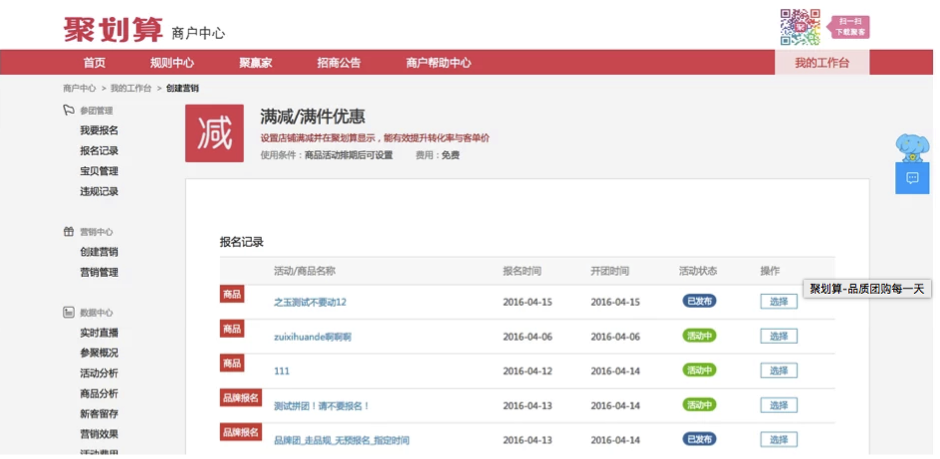This screenshot has height=459, width=940.
Task: Click 商品 tag beside 之玉测试不要动12
Action: 232,294
